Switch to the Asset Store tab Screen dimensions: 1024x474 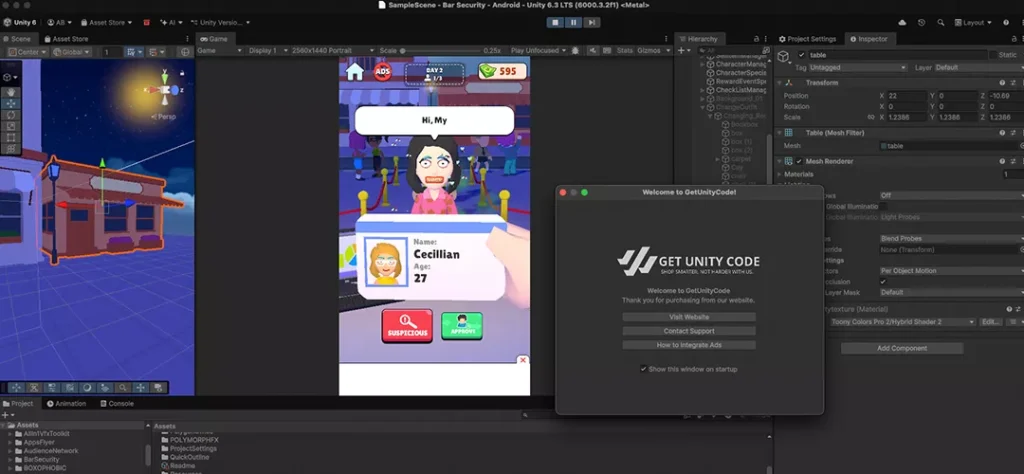pyautogui.click(x=66, y=39)
